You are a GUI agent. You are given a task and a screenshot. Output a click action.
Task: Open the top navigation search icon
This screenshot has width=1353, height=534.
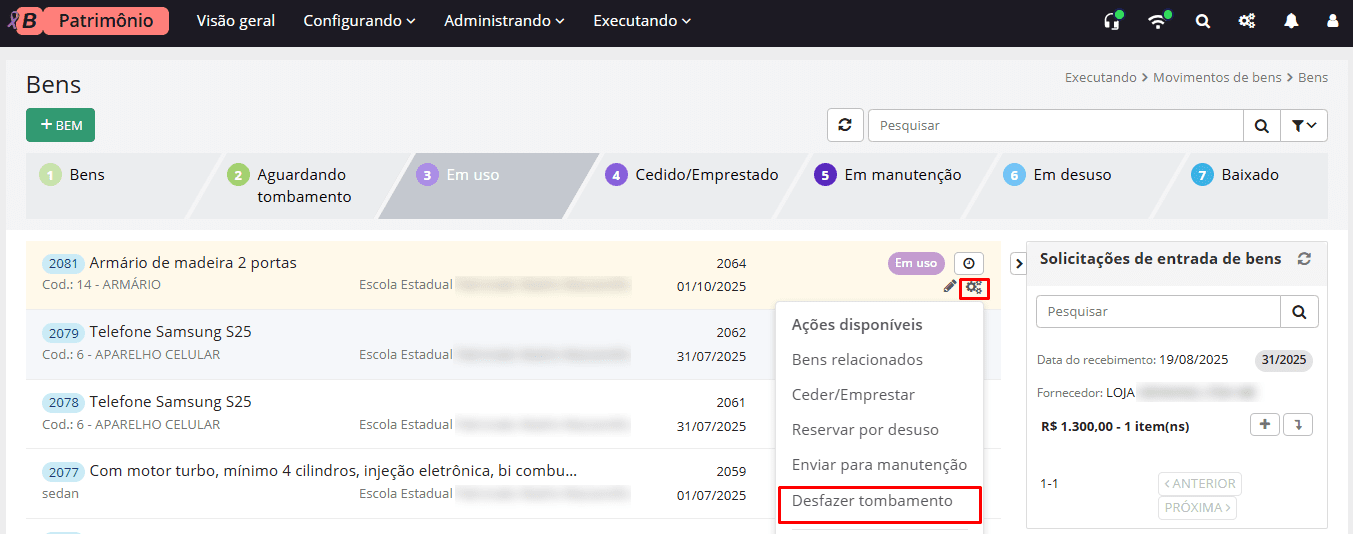pos(1203,21)
